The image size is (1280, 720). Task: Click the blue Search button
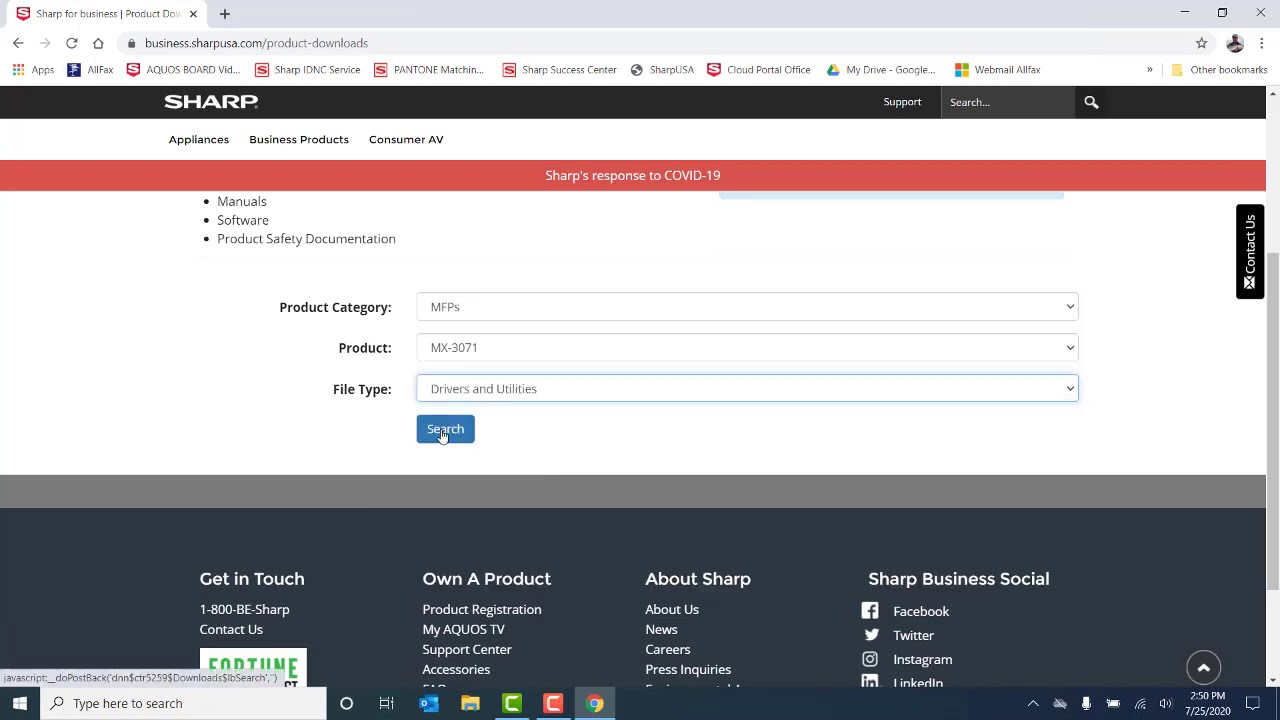[445, 429]
